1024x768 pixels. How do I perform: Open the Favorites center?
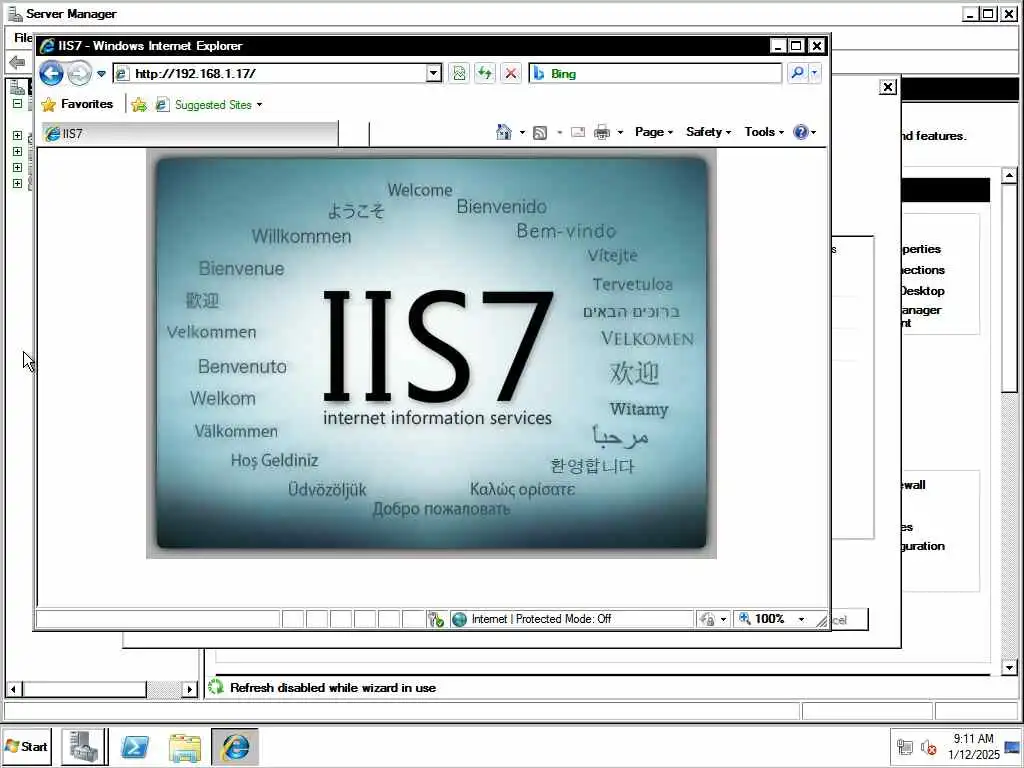click(x=77, y=104)
